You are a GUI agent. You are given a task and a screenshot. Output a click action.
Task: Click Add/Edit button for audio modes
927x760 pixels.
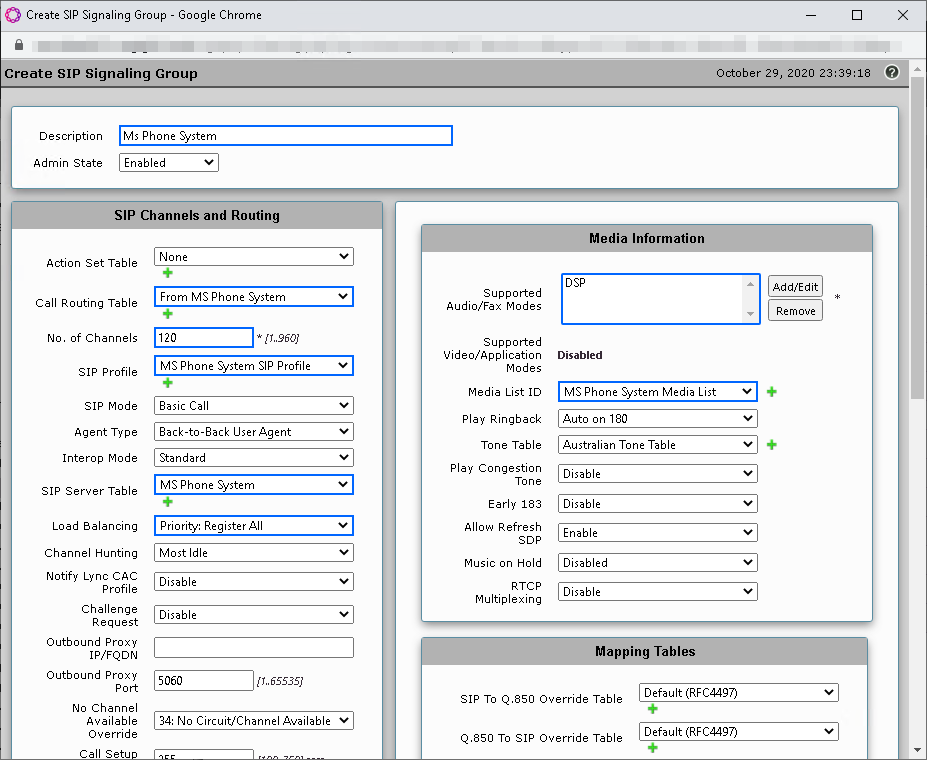coord(795,287)
